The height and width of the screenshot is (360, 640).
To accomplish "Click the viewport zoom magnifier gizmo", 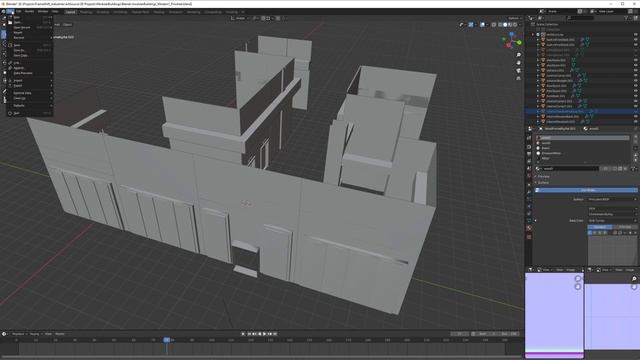I will [x=518, y=55].
